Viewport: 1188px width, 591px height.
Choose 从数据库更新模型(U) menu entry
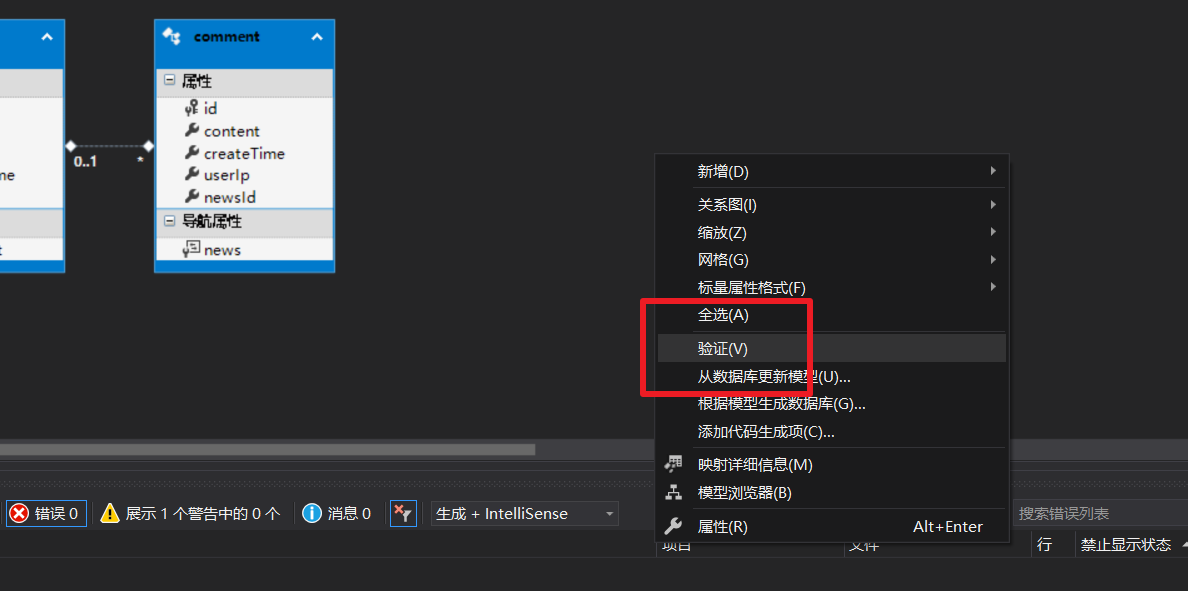(771, 376)
